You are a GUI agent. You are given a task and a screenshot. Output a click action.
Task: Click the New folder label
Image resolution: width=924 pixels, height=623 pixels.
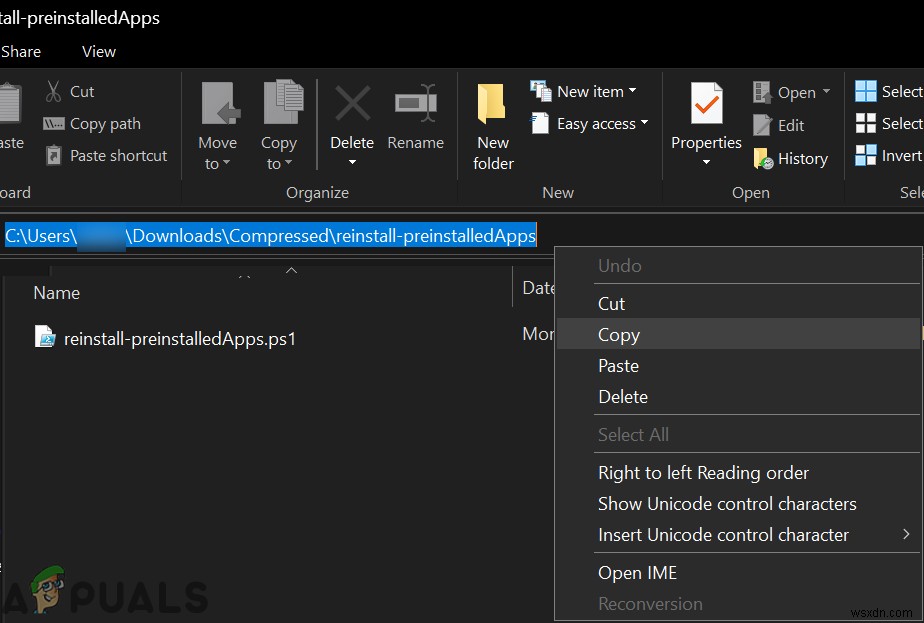pyautogui.click(x=493, y=153)
